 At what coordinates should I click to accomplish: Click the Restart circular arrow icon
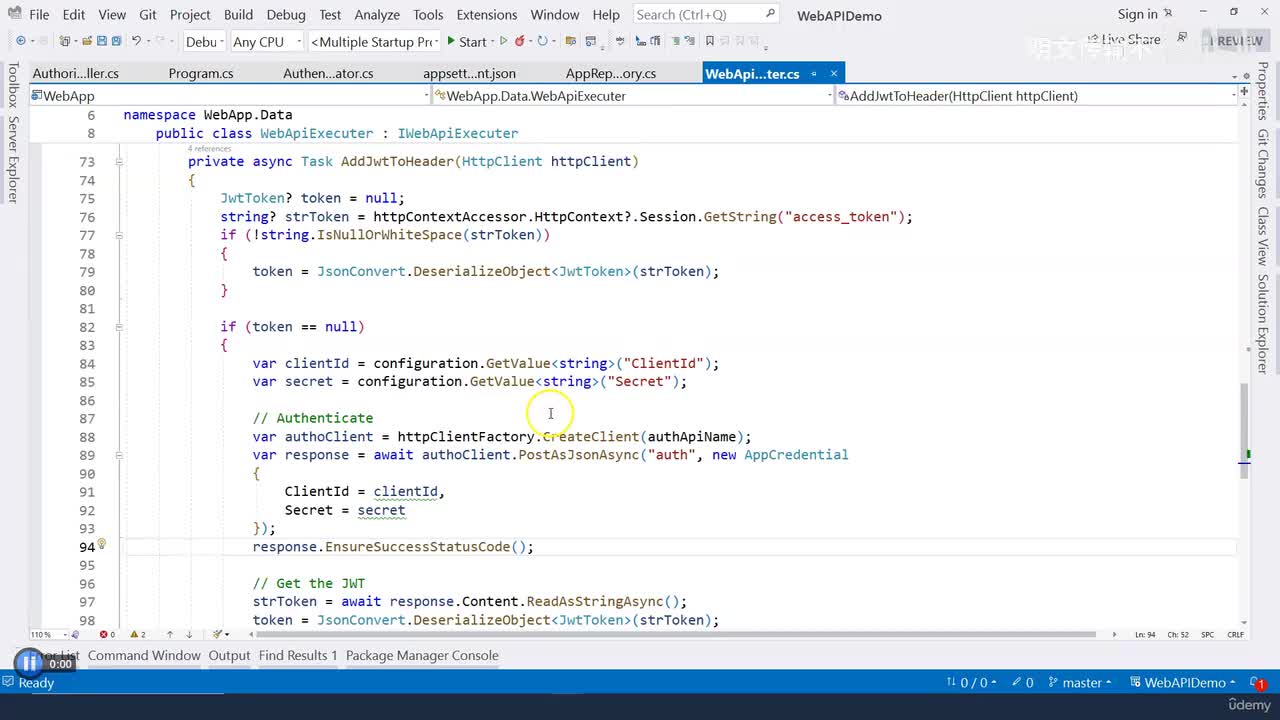point(542,41)
